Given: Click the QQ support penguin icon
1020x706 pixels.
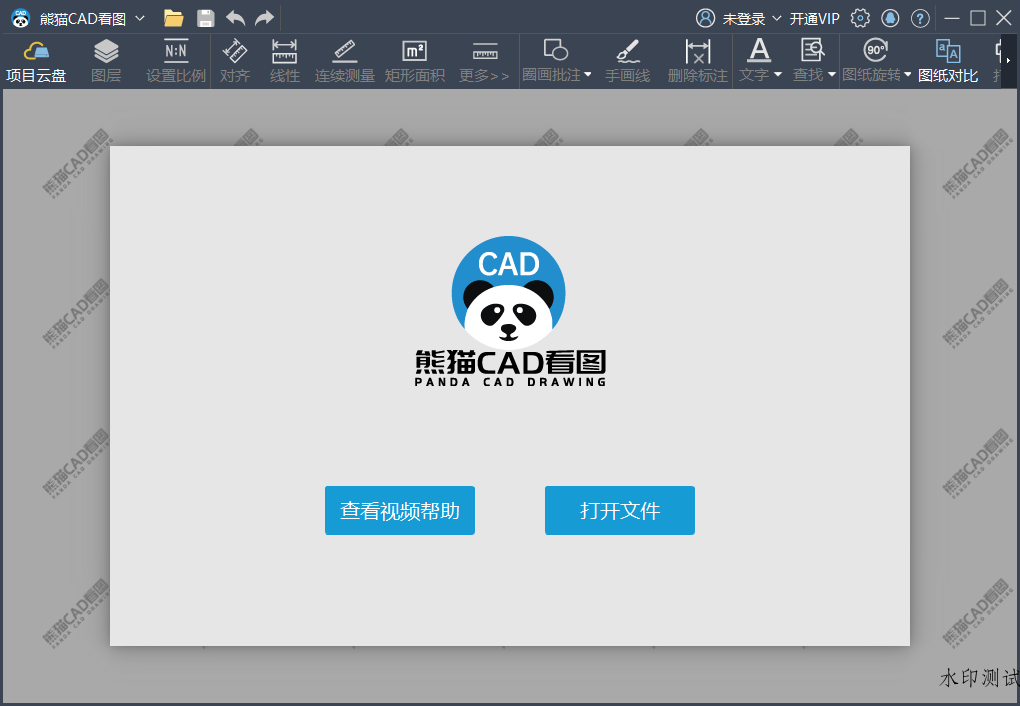Looking at the screenshot, I should [x=890, y=18].
